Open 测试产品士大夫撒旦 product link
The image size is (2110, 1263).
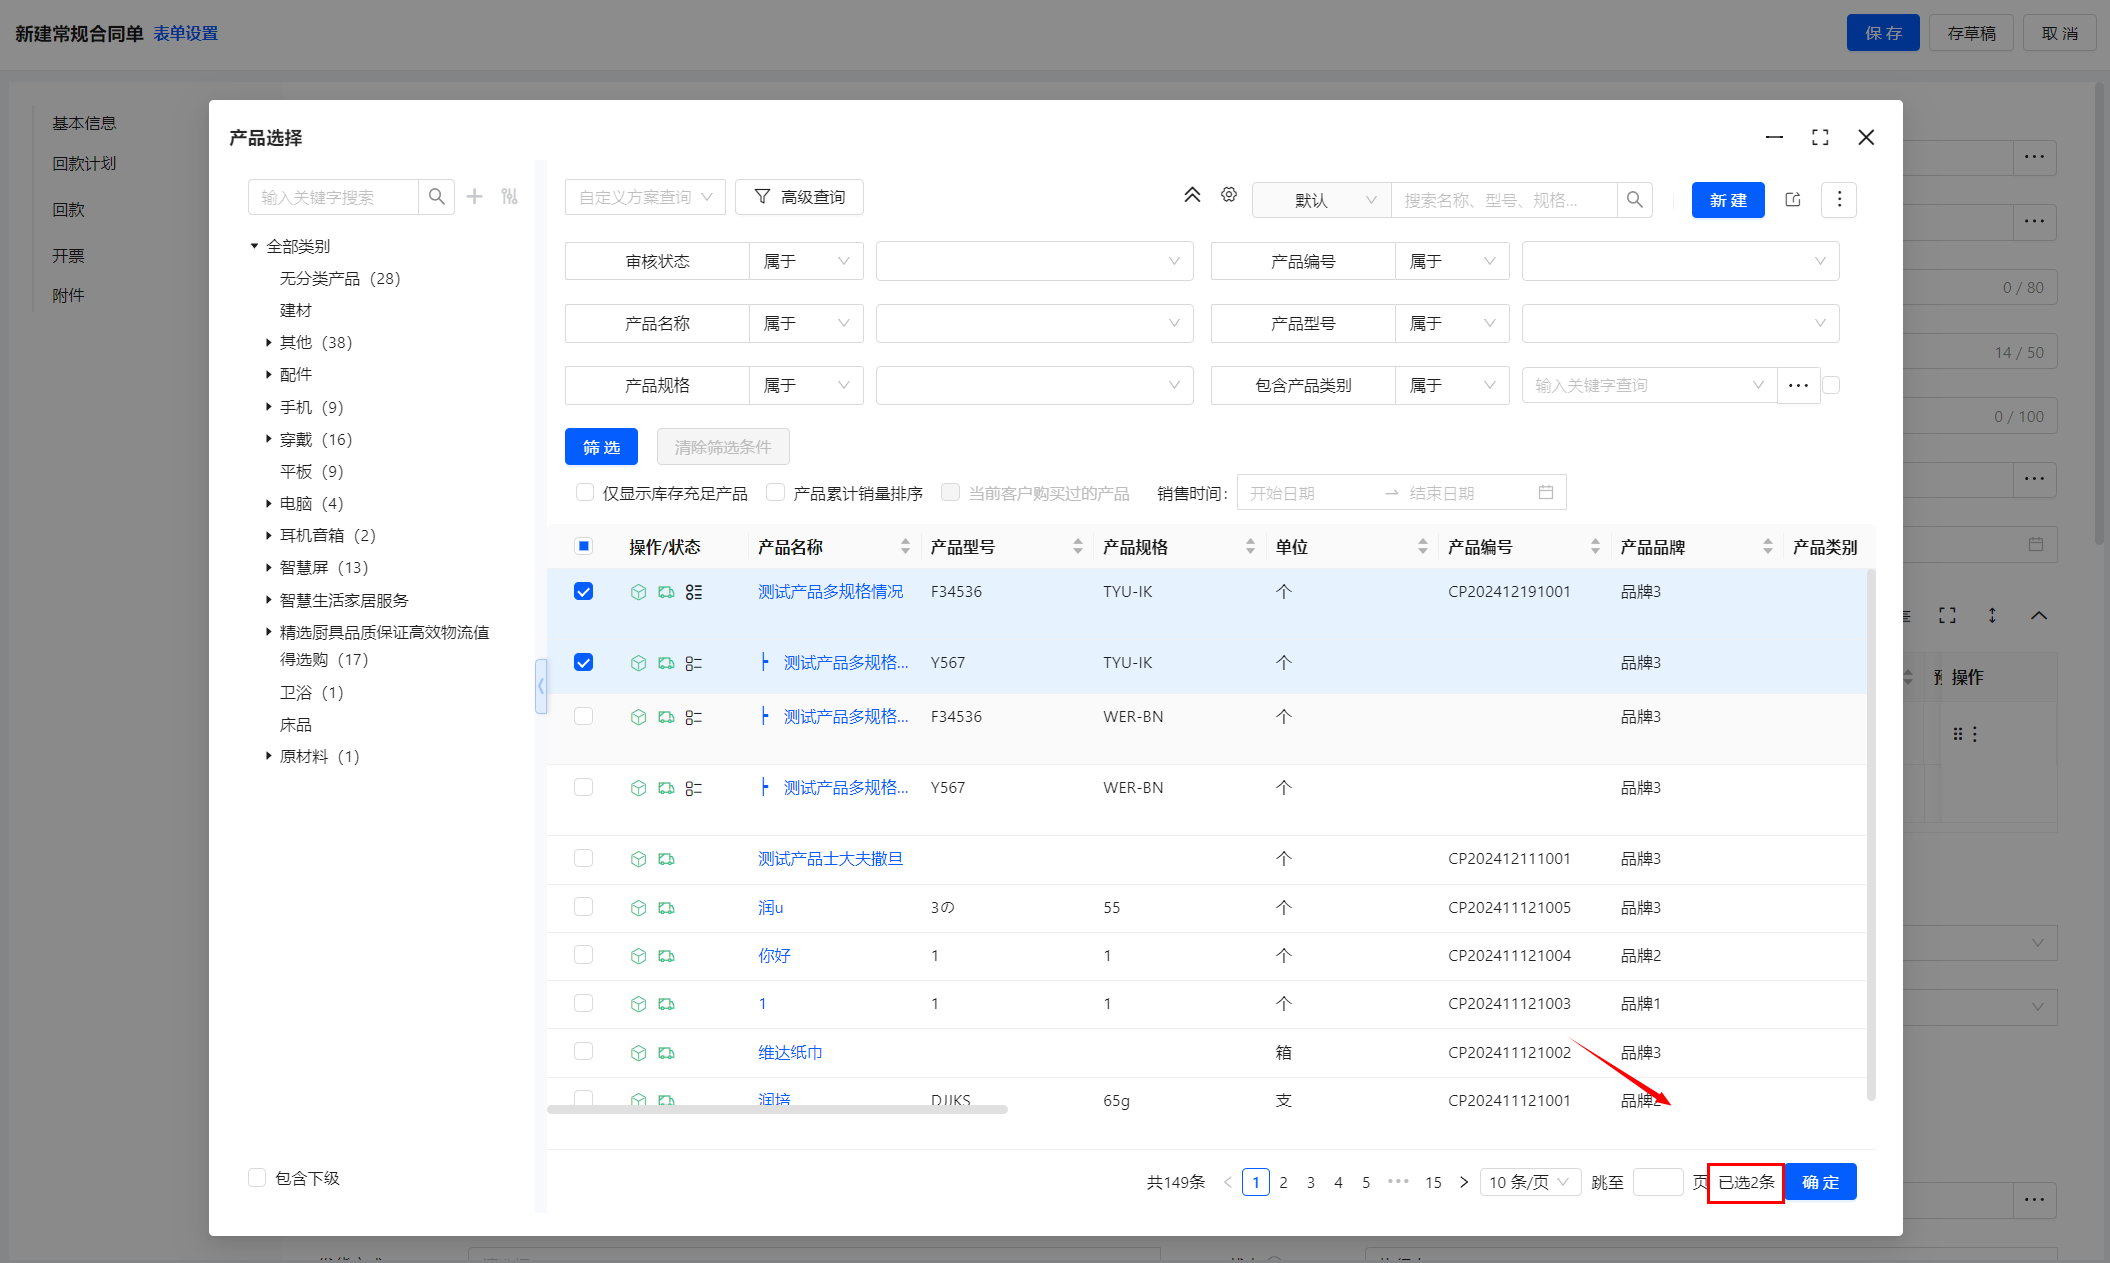[x=830, y=858]
